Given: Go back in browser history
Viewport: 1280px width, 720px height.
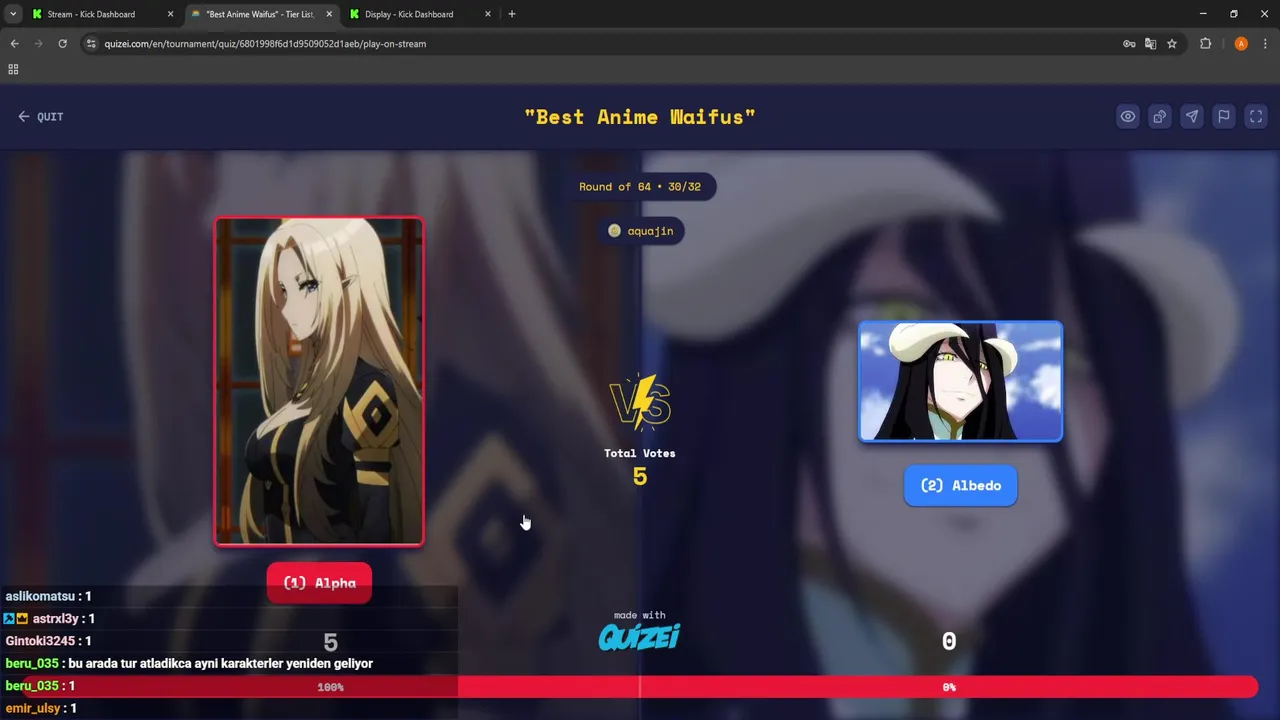Looking at the screenshot, I should (x=14, y=44).
